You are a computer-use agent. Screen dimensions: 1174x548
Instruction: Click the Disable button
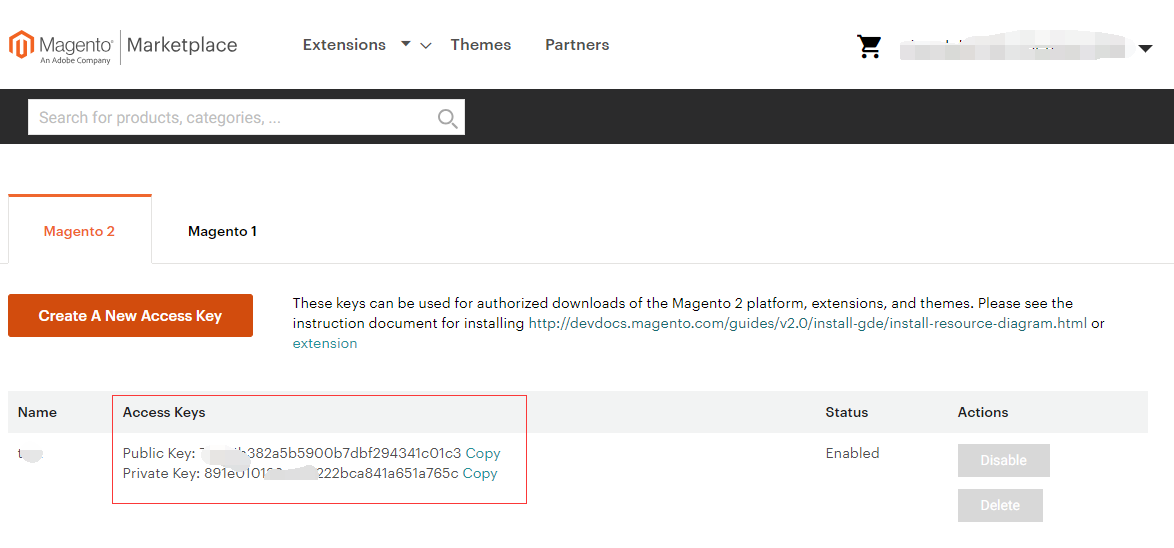pos(1003,460)
